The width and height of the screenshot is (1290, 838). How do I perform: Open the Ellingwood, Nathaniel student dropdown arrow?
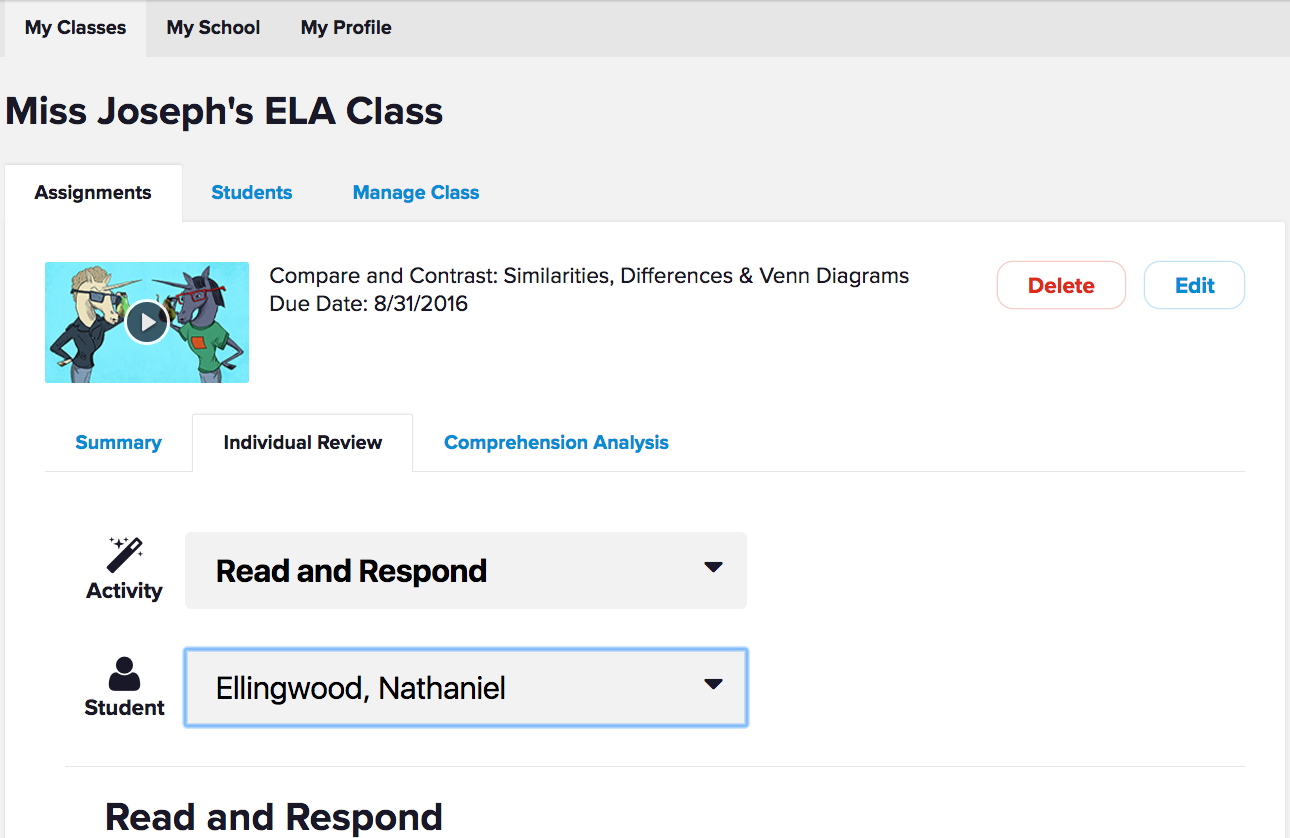[713, 685]
